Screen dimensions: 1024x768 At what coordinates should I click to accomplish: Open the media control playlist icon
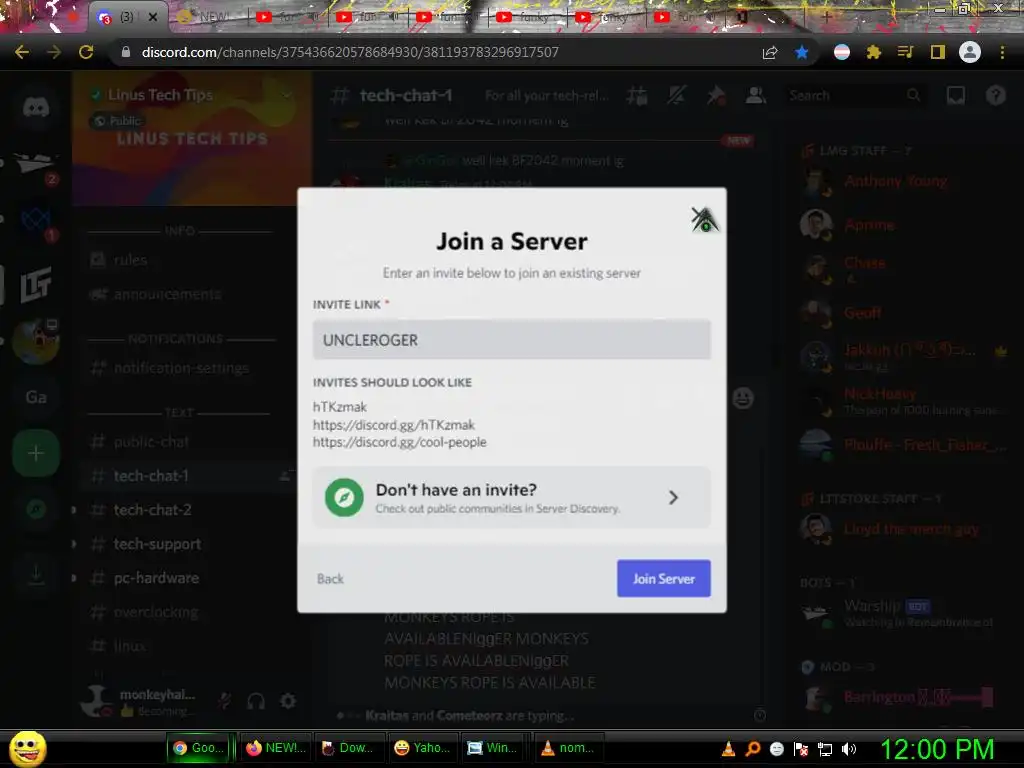pos(905,52)
